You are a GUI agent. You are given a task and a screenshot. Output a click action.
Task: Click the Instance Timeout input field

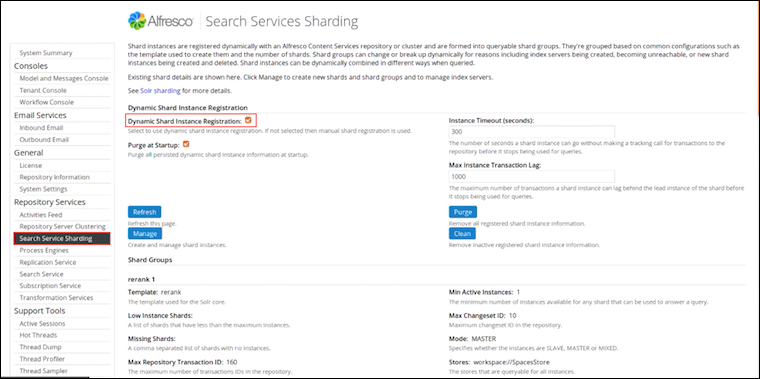point(532,132)
